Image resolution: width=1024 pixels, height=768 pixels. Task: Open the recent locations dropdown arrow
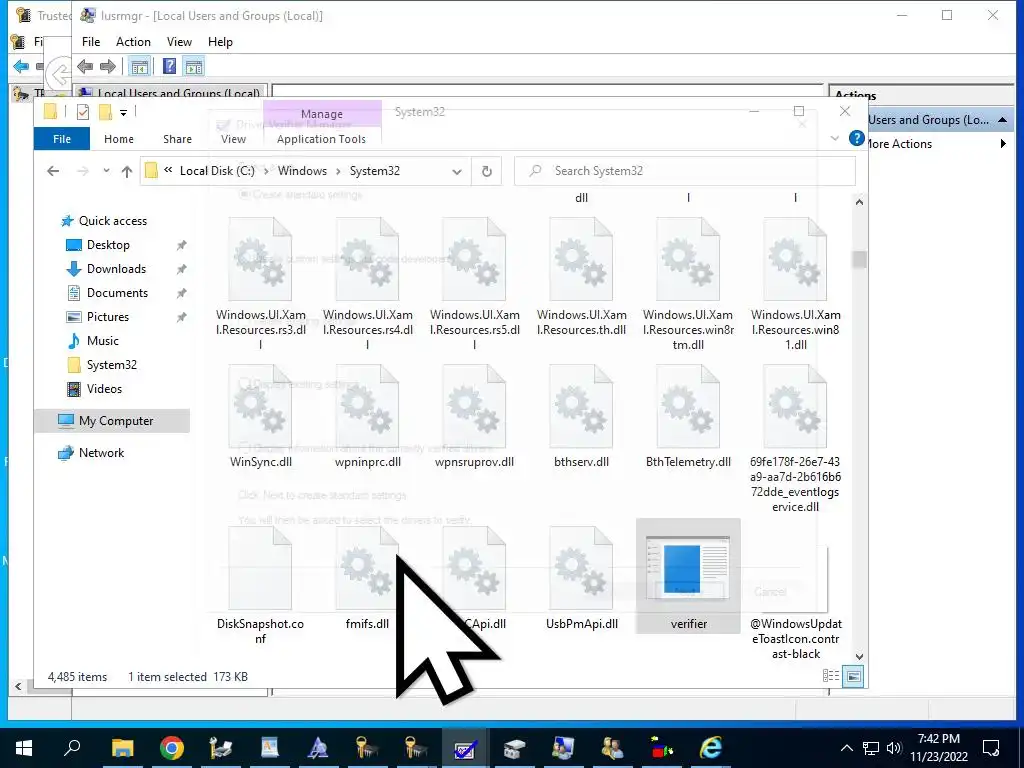106,171
